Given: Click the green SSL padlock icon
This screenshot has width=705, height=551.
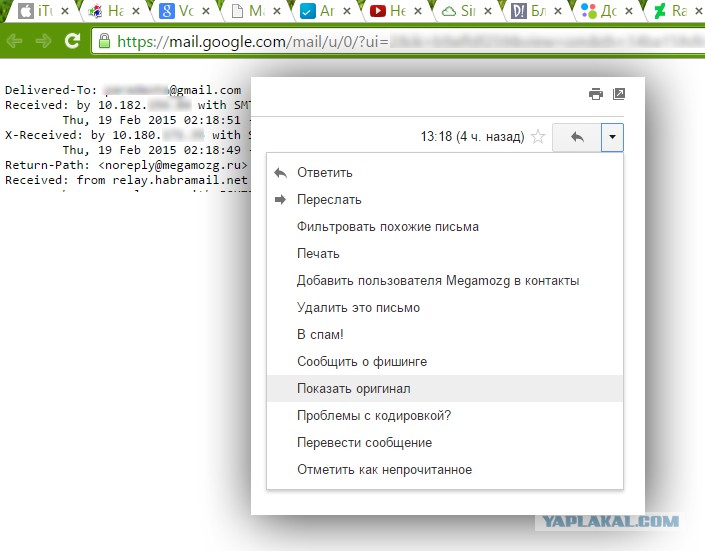Looking at the screenshot, I should coord(105,41).
